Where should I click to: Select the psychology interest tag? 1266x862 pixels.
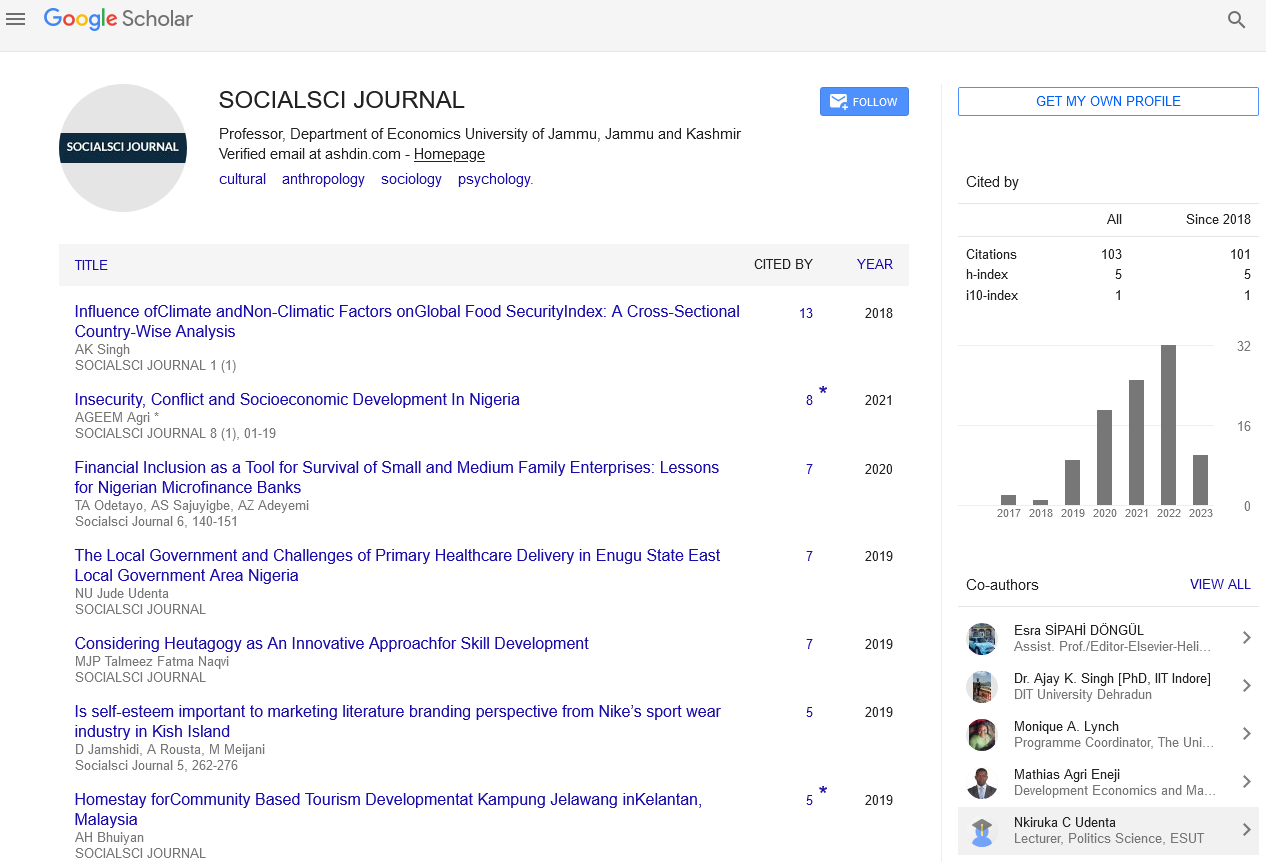[x=494, y=179]
